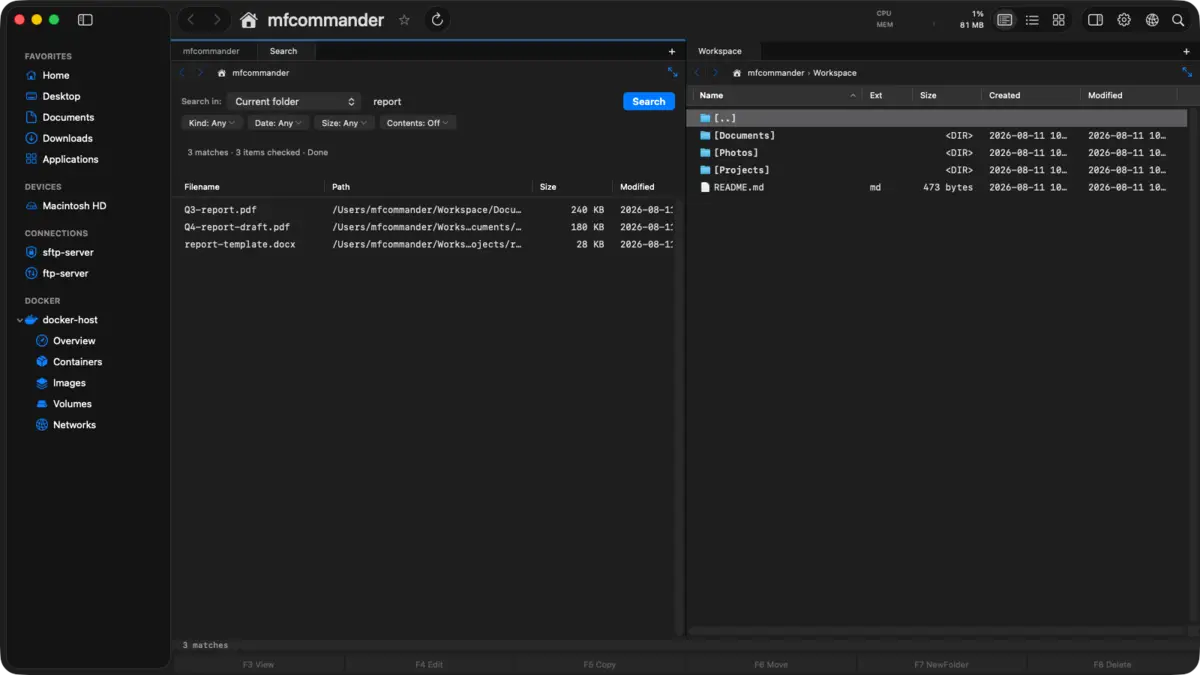The width and height of the screenshot is (1200, 675).
Task: Go back in the left pane
Action: coord(182,73)
